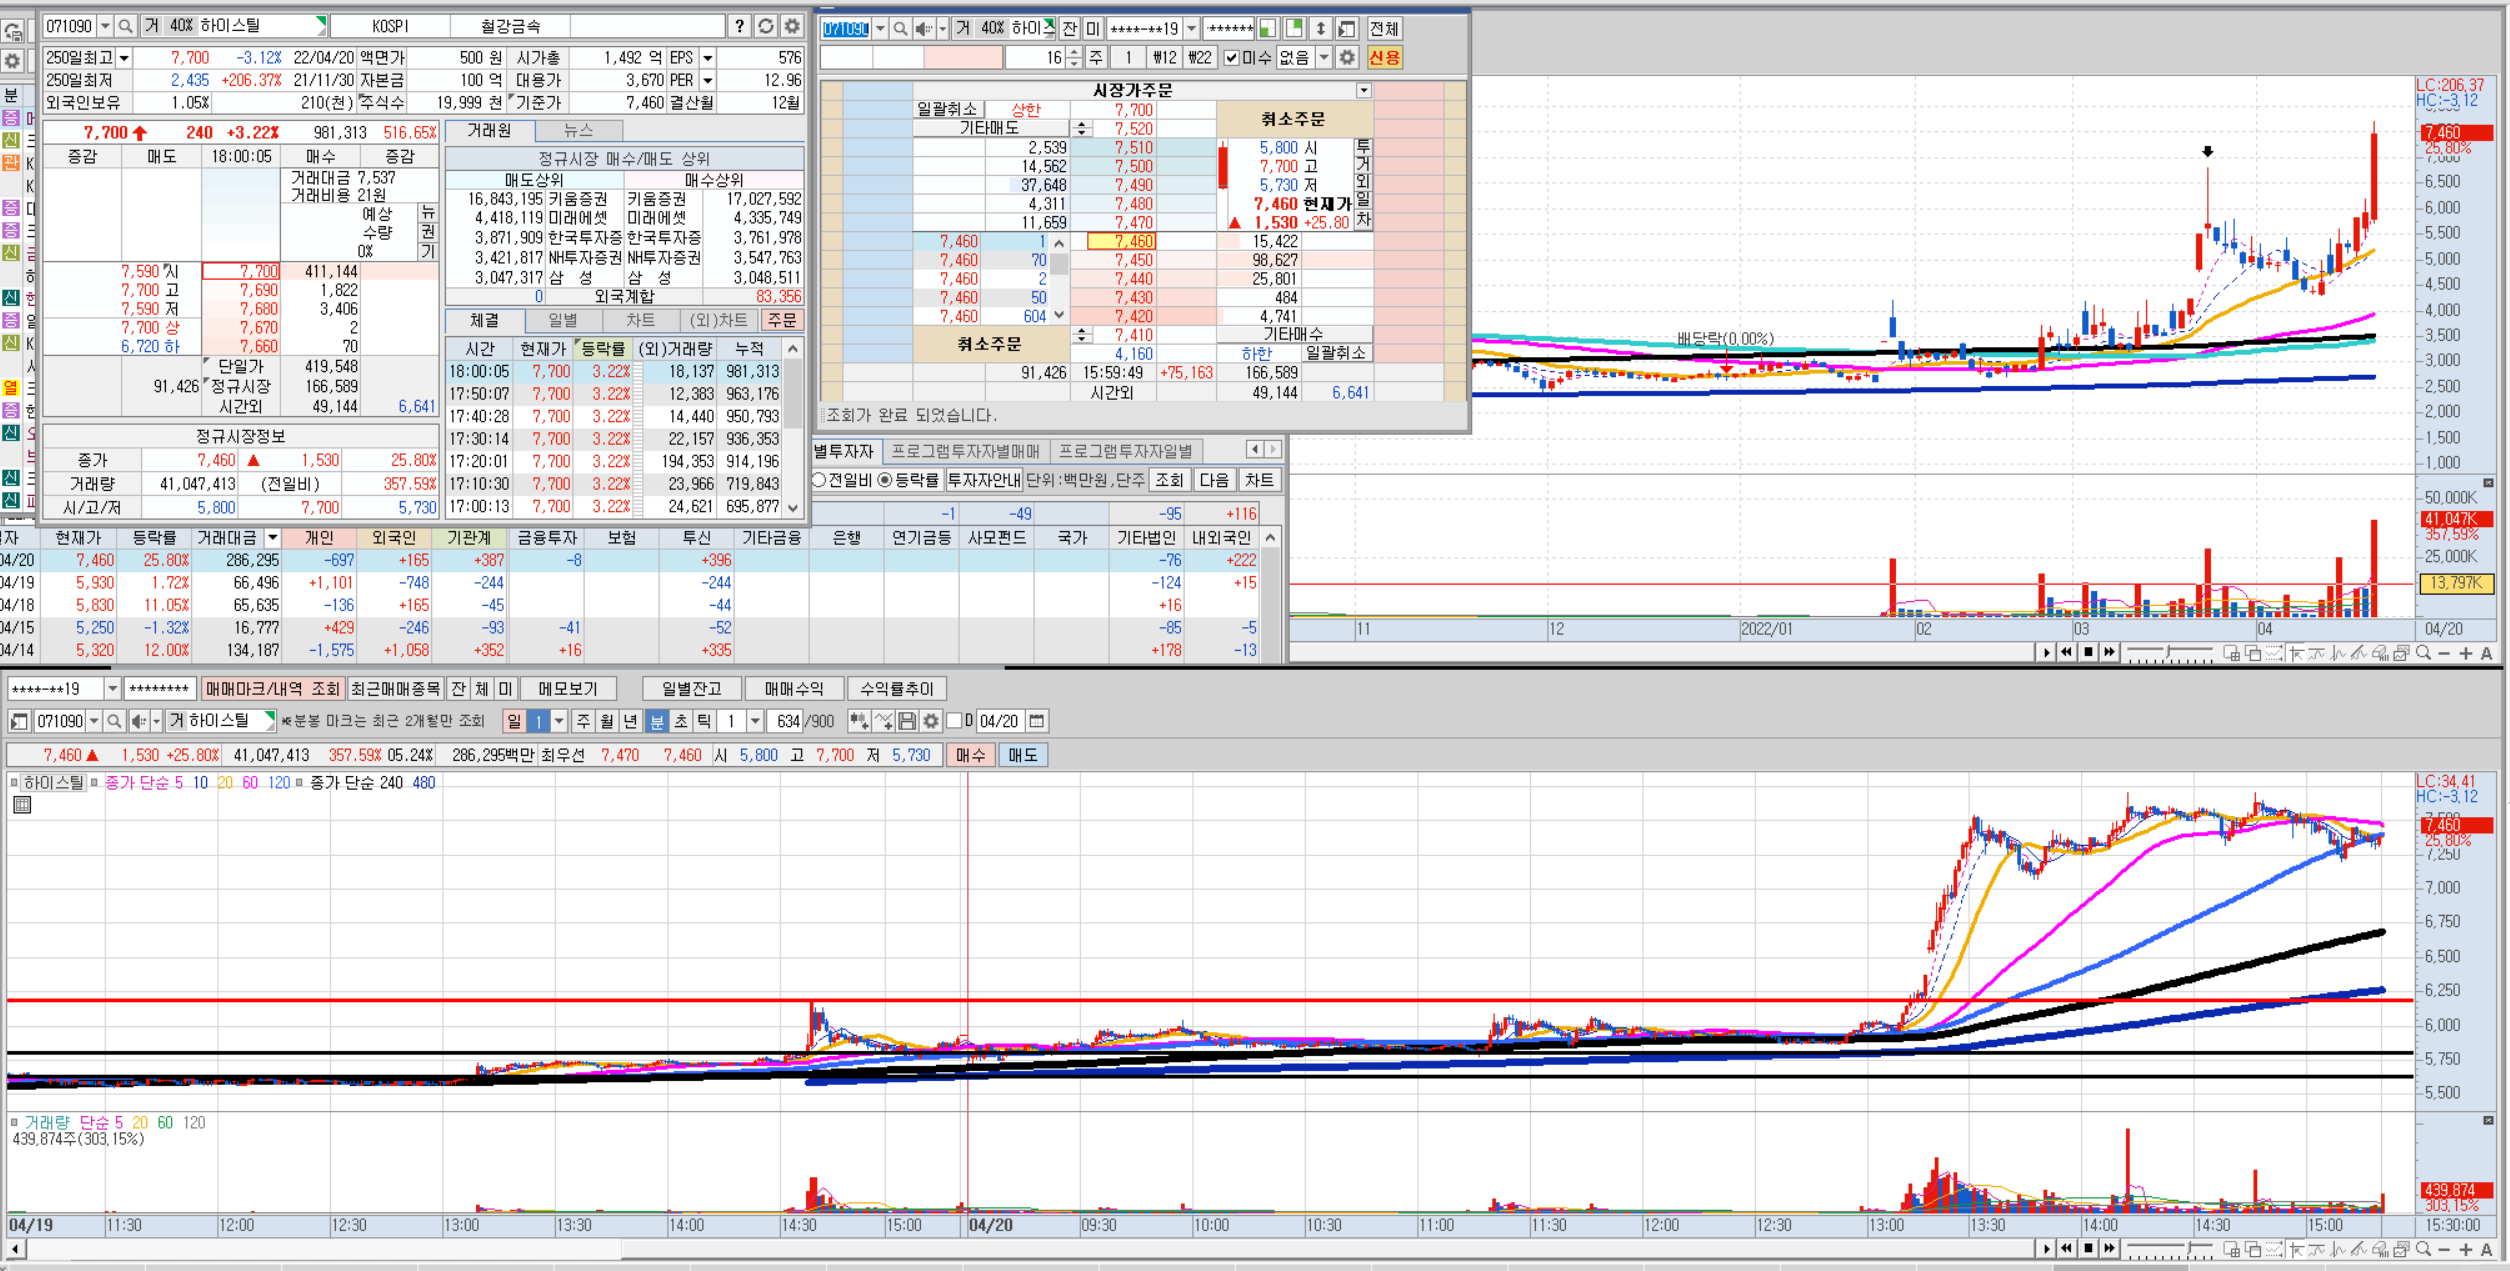Image resolution: width=2510 pixels, height=1271 pixels.
Task: Open the 250일최고 dropdown arrow
Action: (124, 58)
